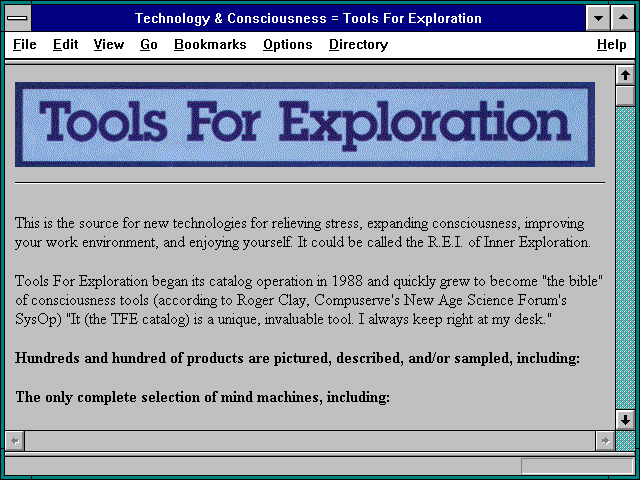
Task: Click the bold line "The only complete selection"
Action: (x=202, y=397)
